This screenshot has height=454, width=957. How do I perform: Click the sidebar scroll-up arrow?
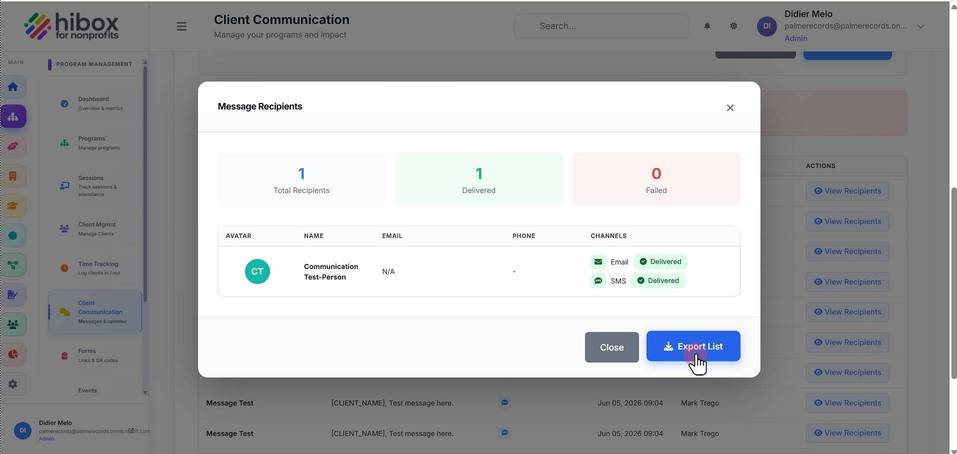[x=145, y=63]
